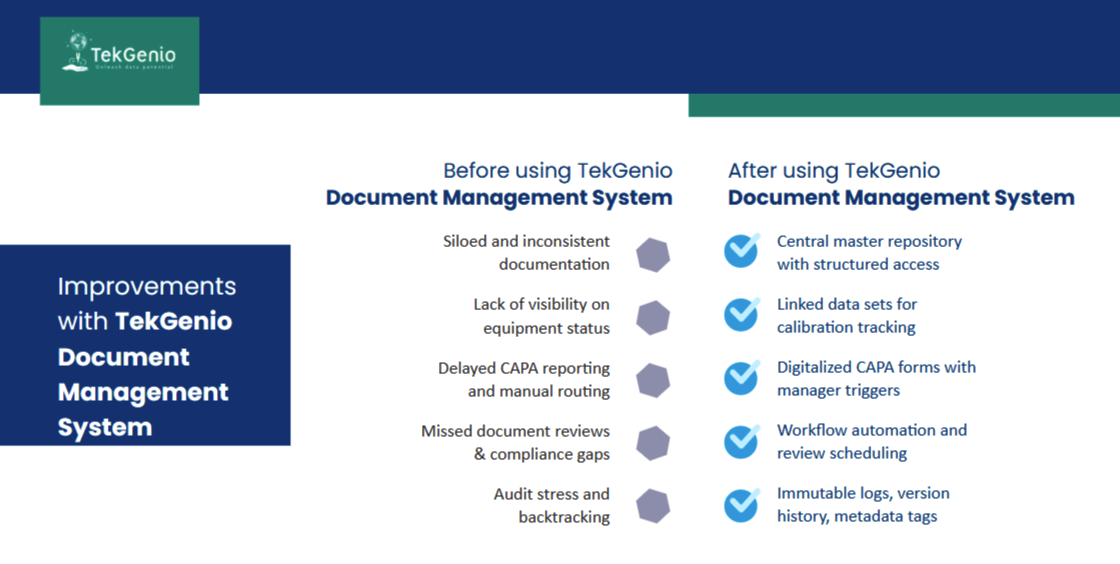Click 'Improvements with TekGenio Document Management System' title box
Image resolution: width=1120 pixels, height=564 pixels.
[x=145, y=346]
